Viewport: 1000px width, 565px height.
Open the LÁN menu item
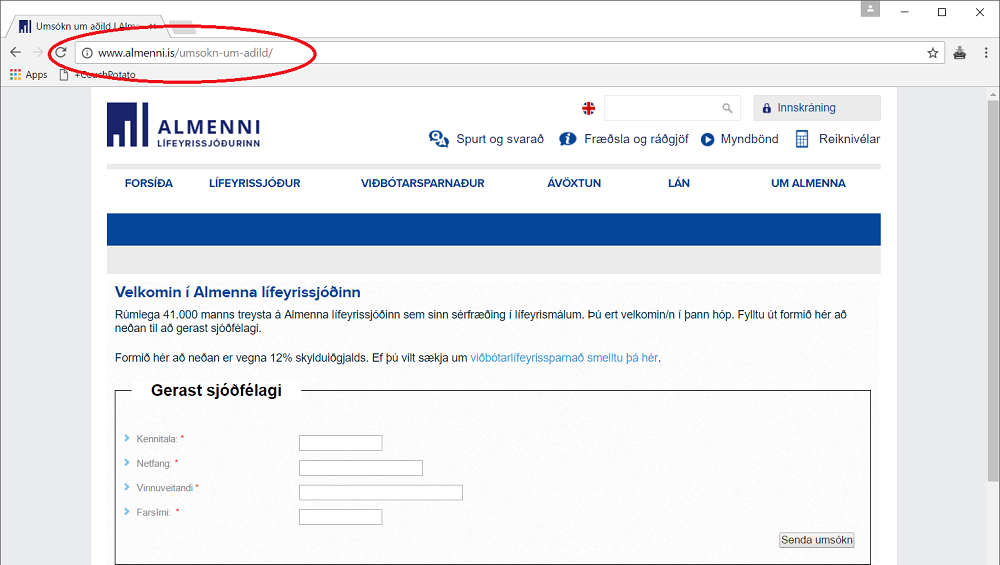click(679, 183)
